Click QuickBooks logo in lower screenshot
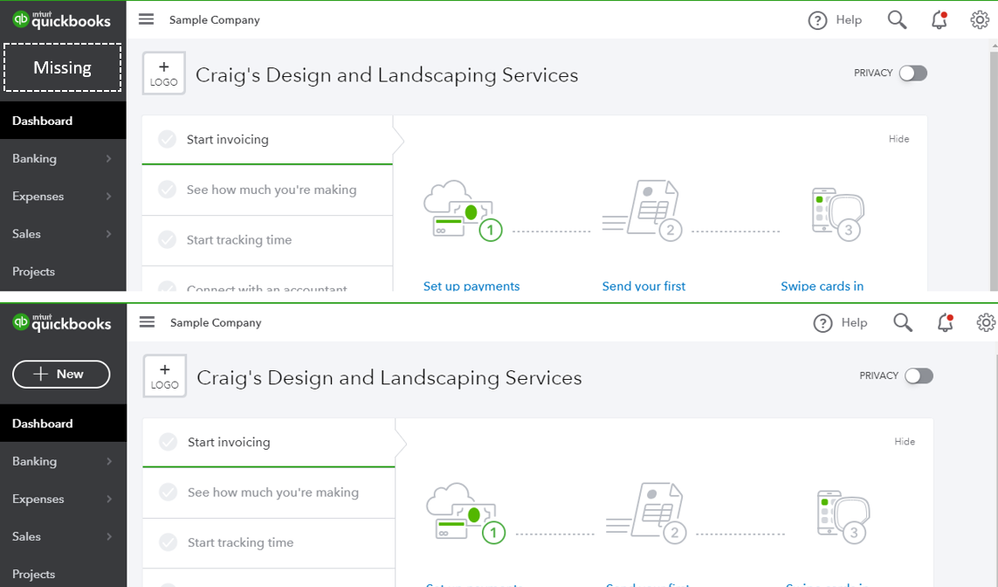Viewport: 998px width, 587px height. coord(62,323)
